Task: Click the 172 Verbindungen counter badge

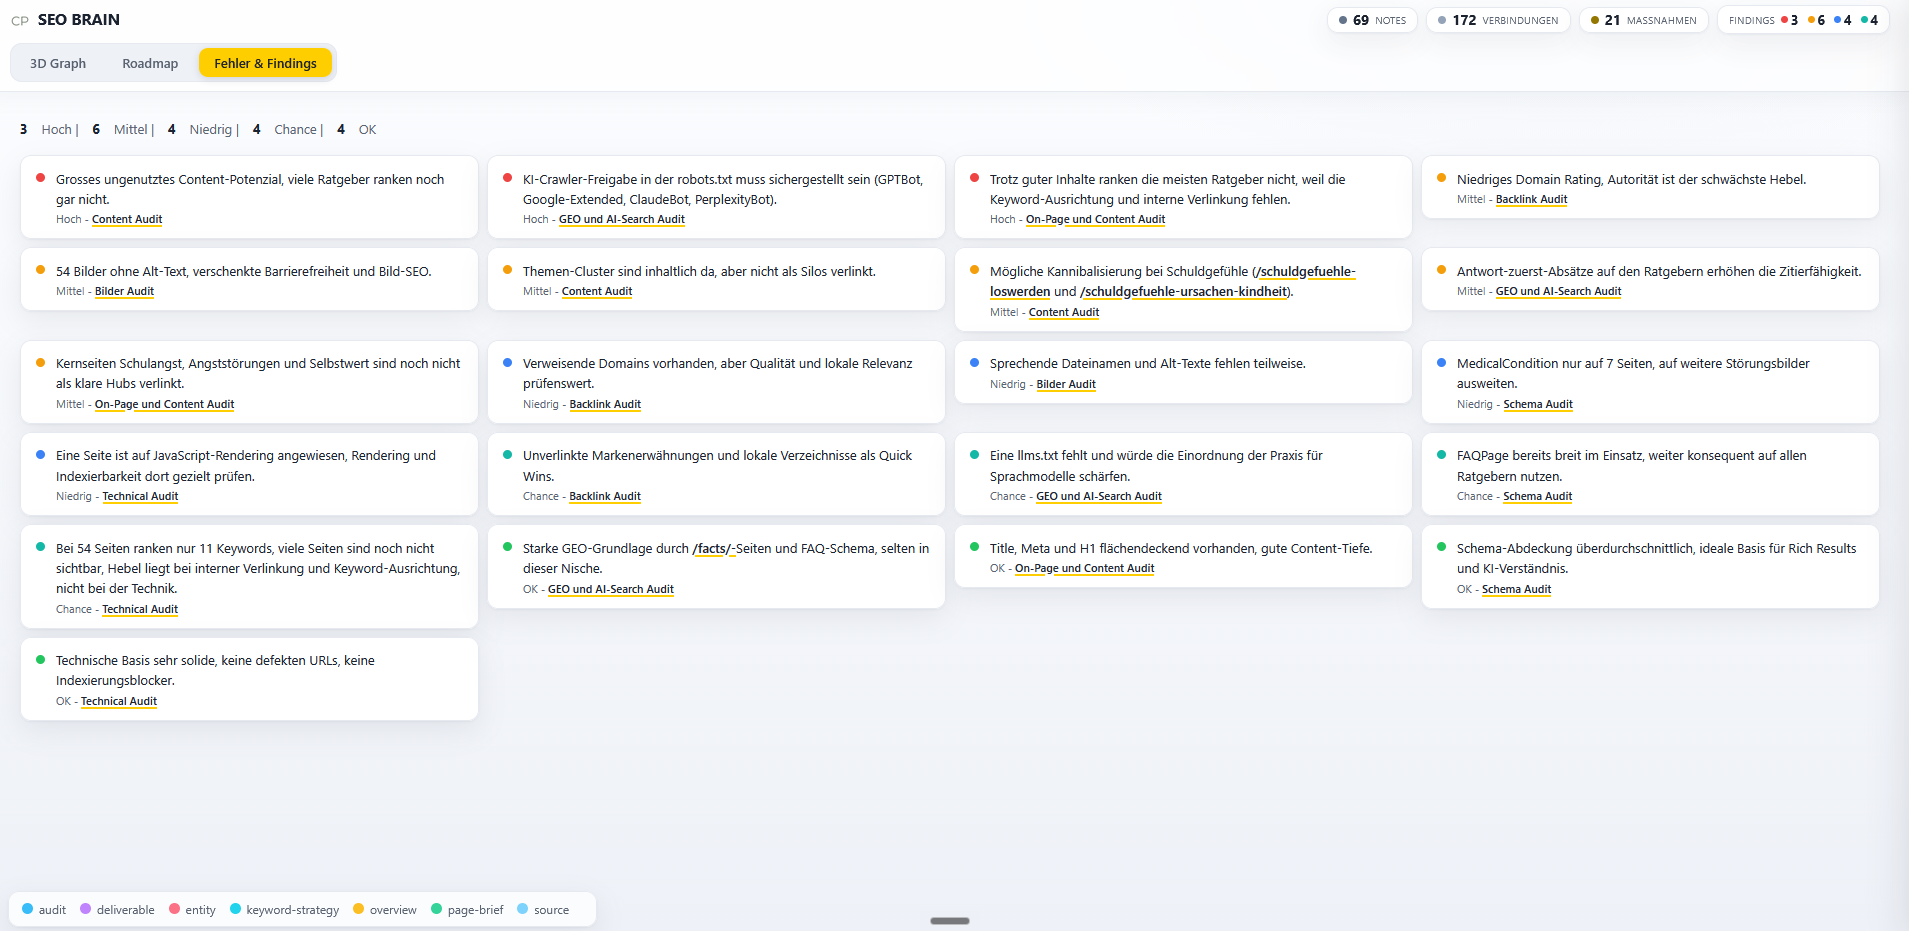Action: click(1498, 20)
